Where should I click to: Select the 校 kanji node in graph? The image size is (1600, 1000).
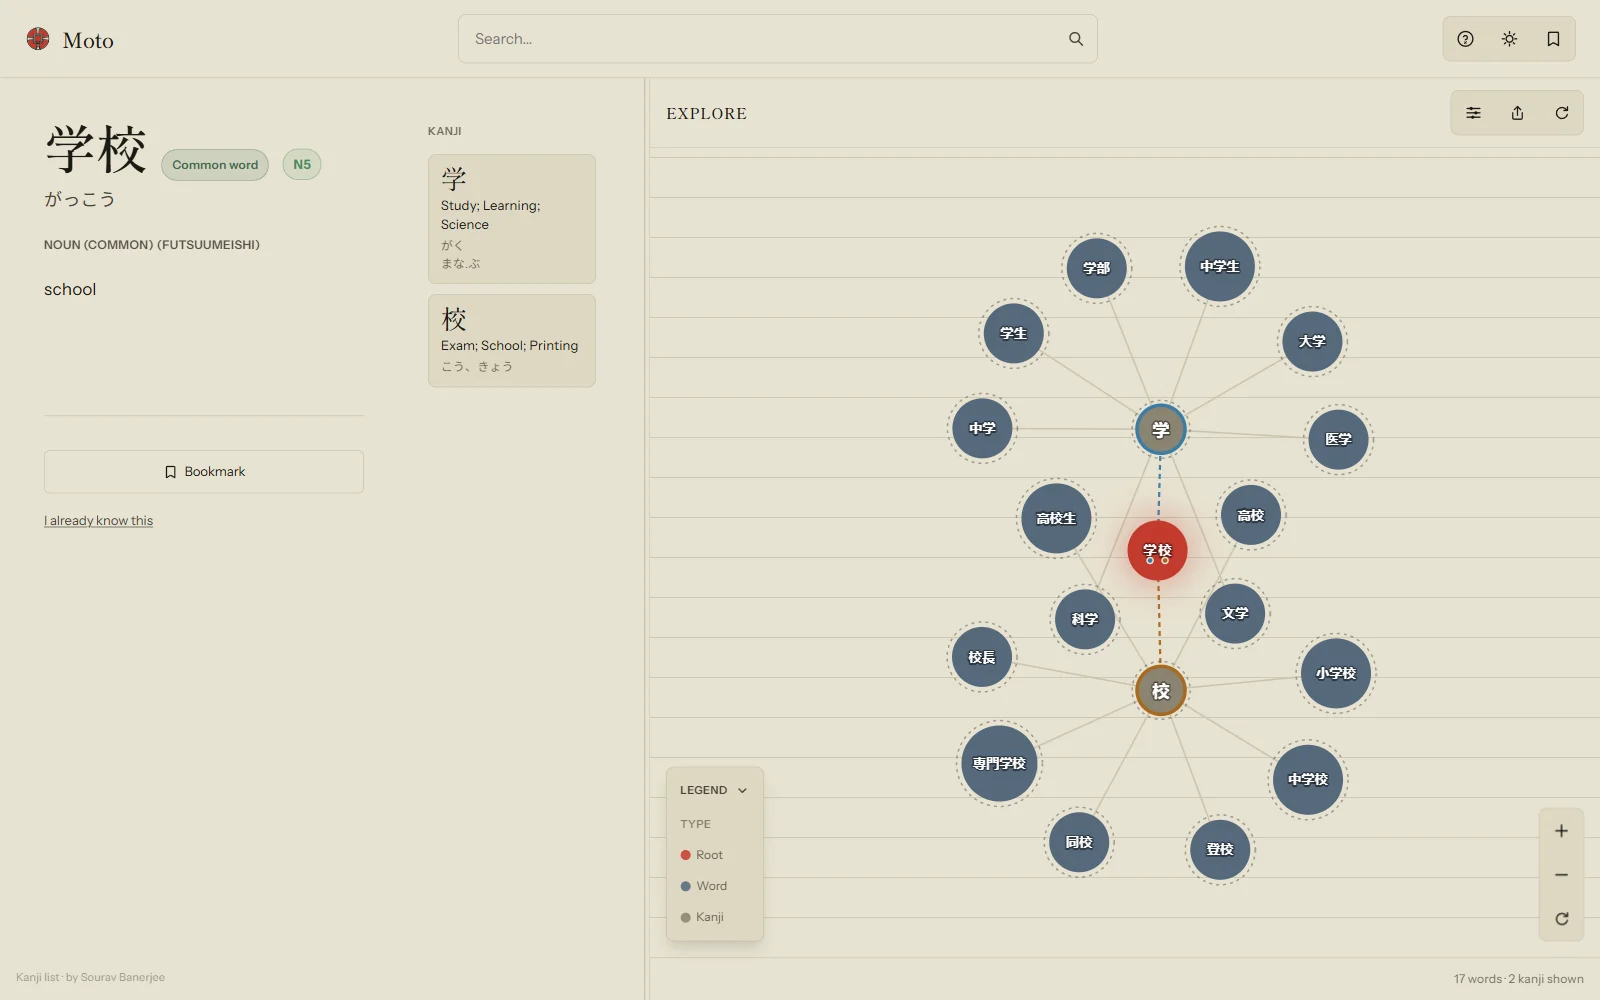click(x=1160, y=691)
